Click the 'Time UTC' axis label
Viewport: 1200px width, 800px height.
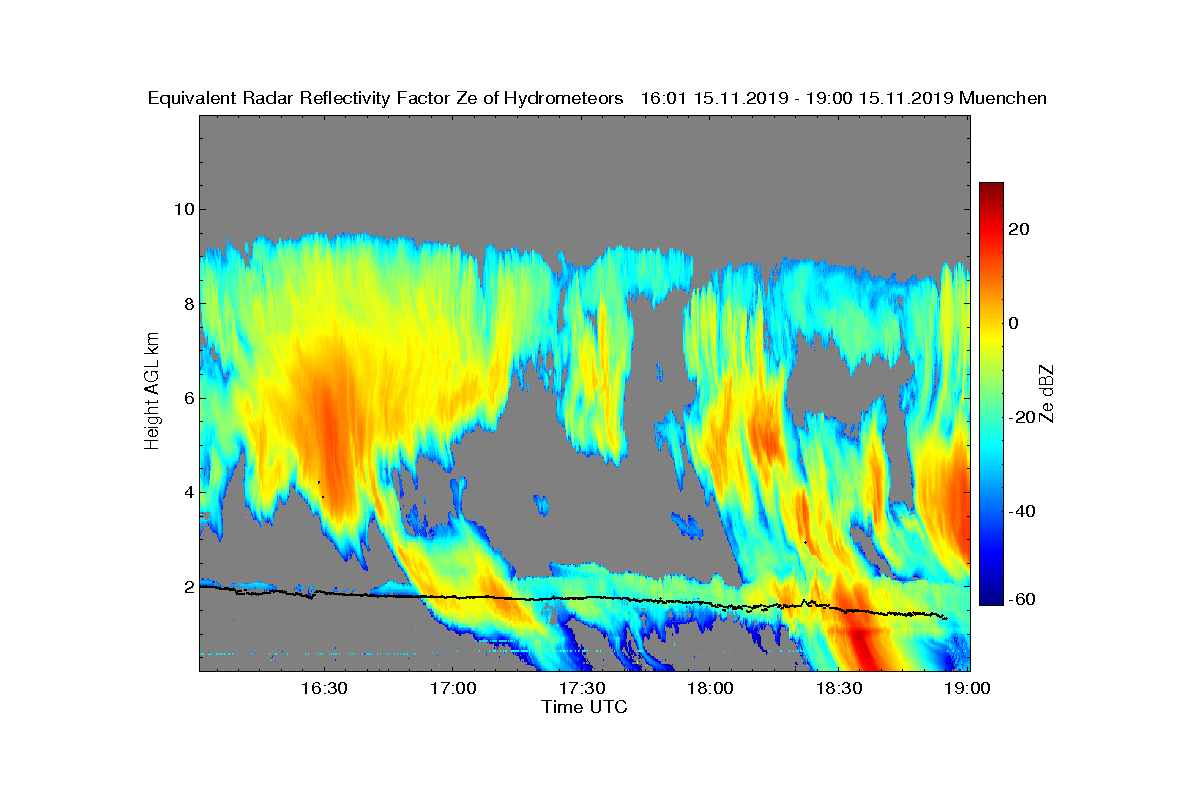point(585,707)
